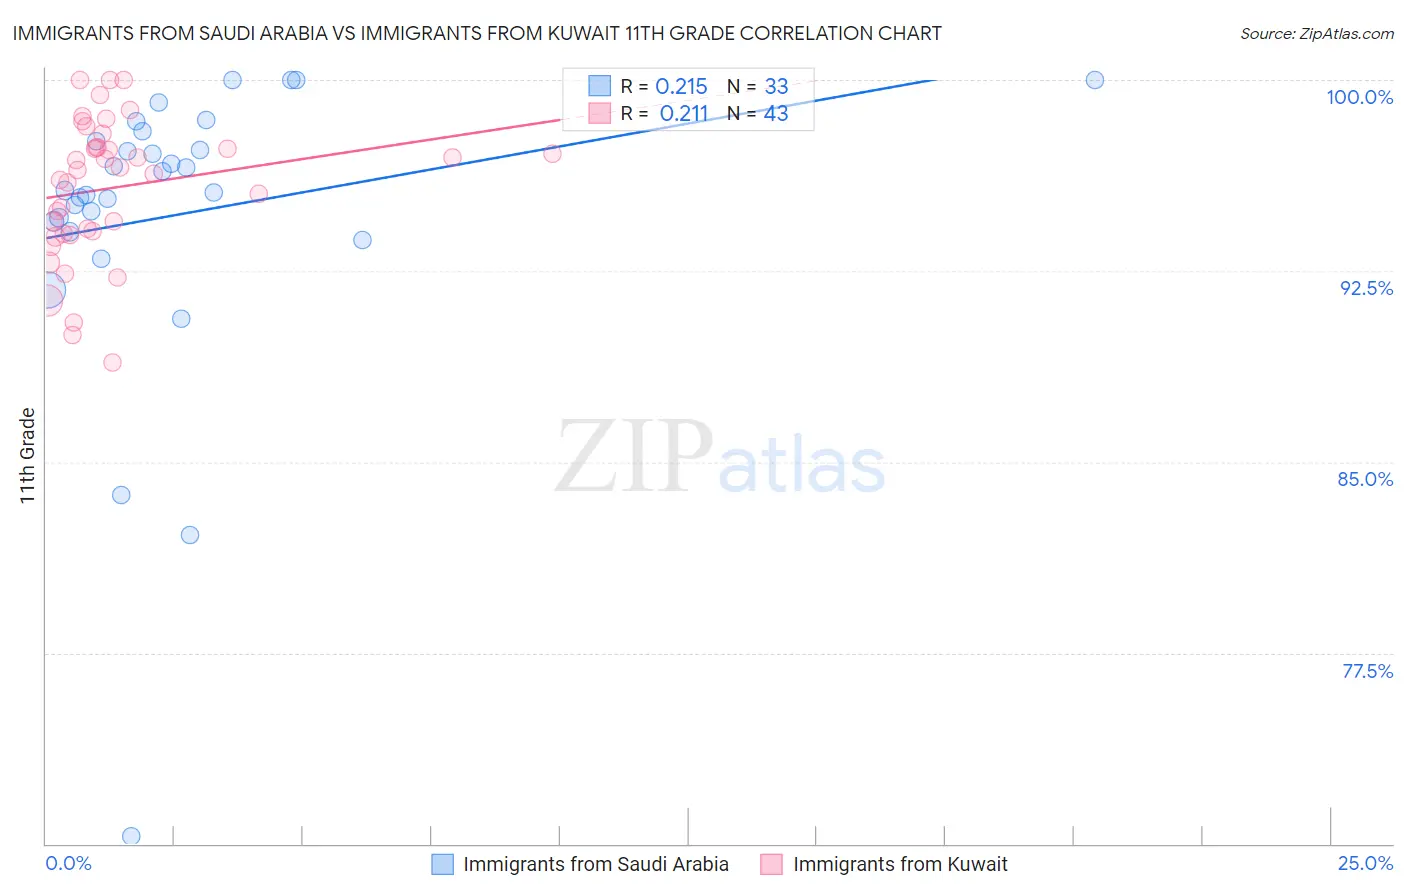Click the blue Saudi Arabia legend swatch

tap(442, 864)
